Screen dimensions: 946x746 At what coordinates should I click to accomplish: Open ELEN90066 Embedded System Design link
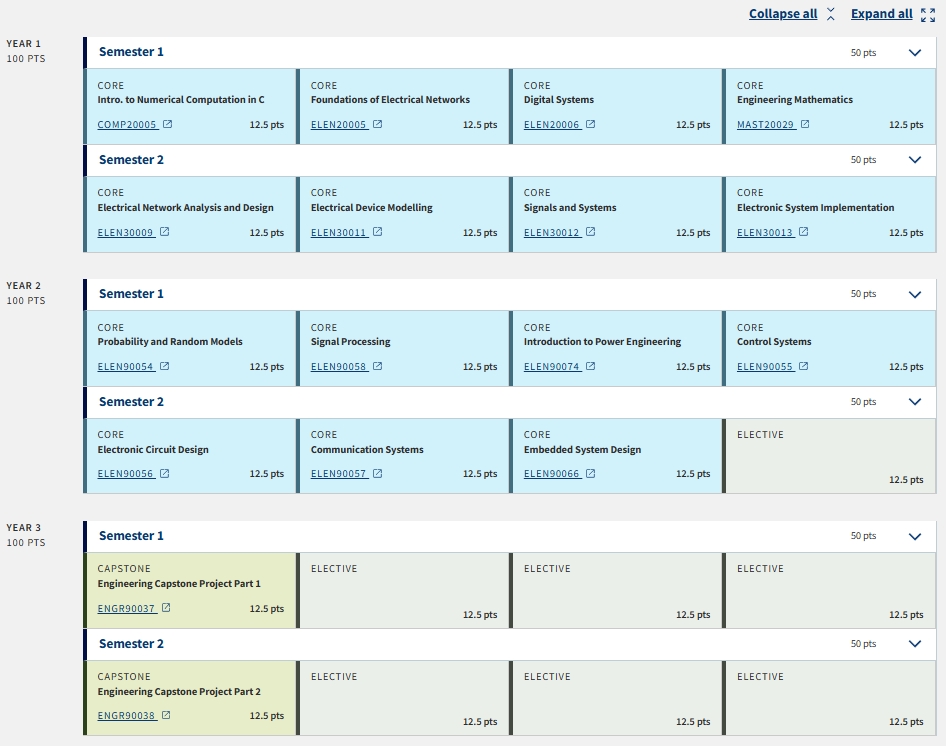tap(552, 474)
